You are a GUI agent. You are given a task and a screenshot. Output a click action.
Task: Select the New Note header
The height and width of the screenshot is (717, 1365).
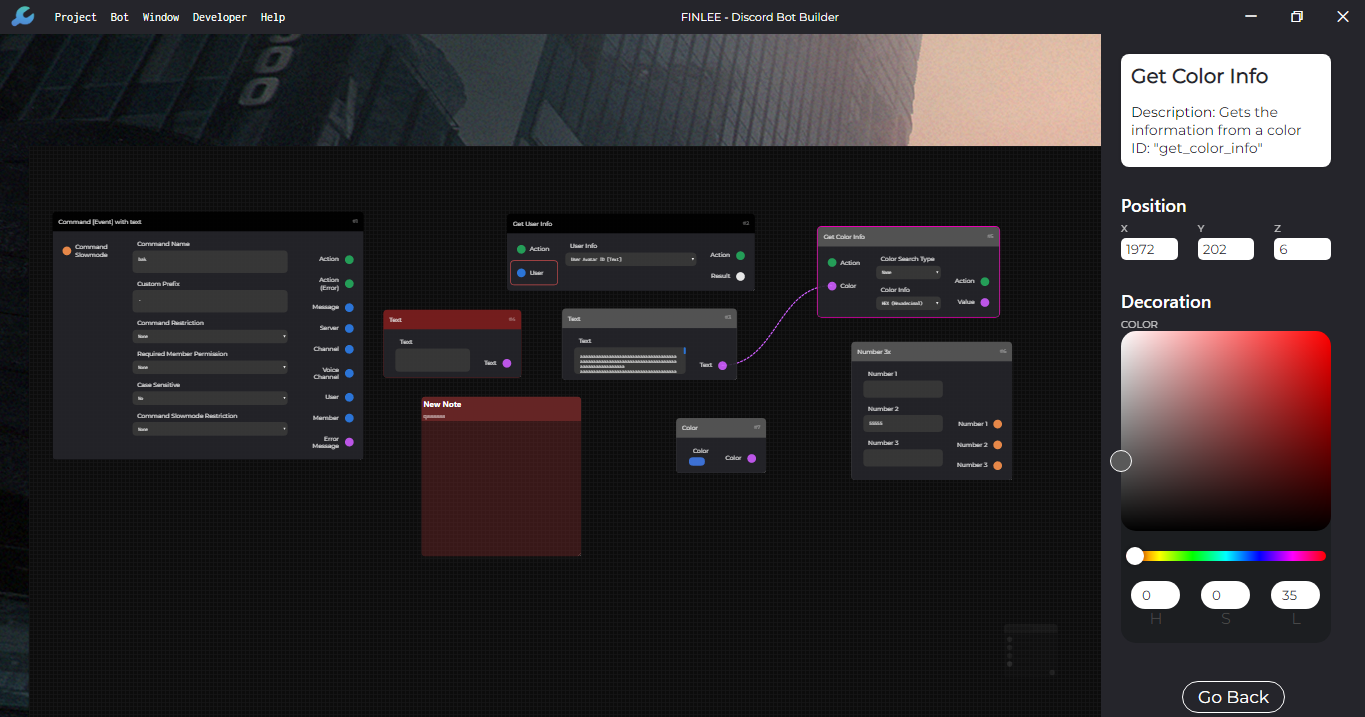(500, 405)
